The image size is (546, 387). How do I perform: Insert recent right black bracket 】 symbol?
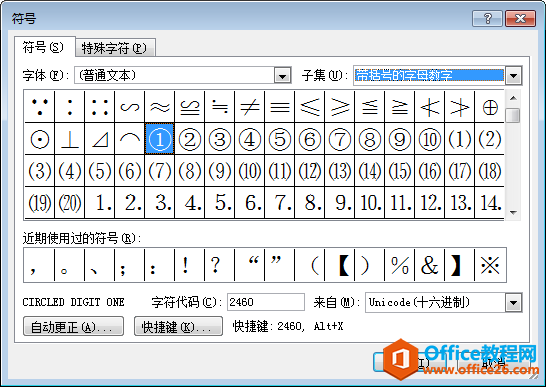tap(460, 265)
